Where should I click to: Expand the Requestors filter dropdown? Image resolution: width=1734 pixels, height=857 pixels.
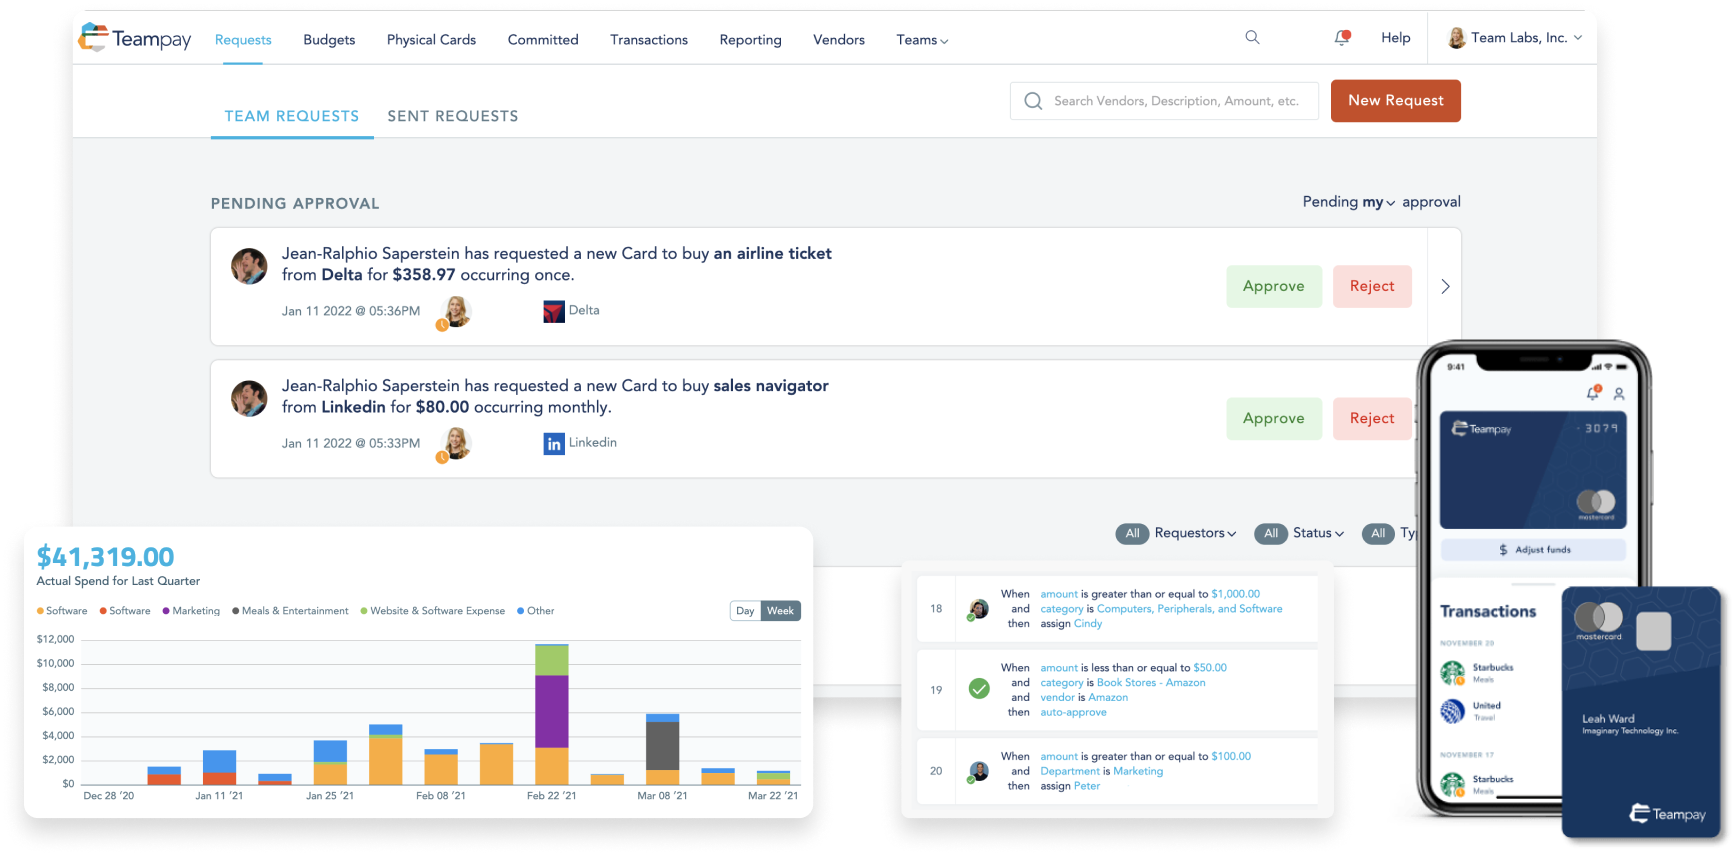[x=1195, y=534]
